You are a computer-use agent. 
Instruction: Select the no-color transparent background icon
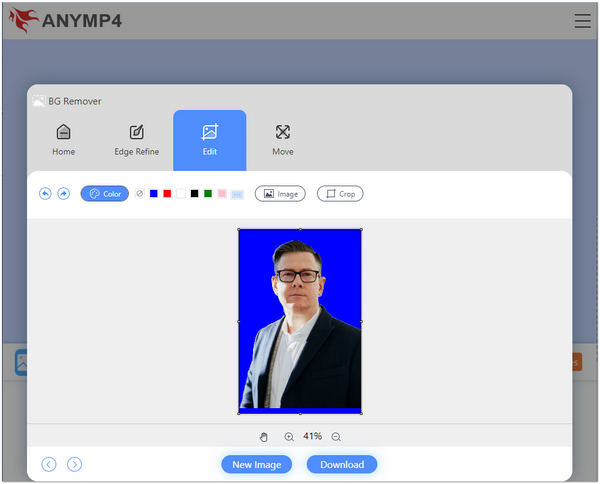click(140, 194)
